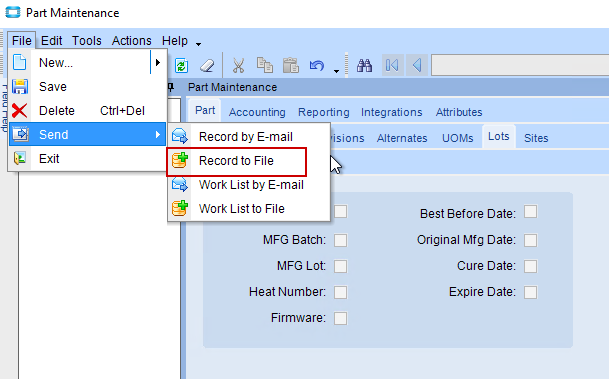Expand the Send submenu arrow
Image resolution: width=609 pixels, height=379 pixels.
158,134
